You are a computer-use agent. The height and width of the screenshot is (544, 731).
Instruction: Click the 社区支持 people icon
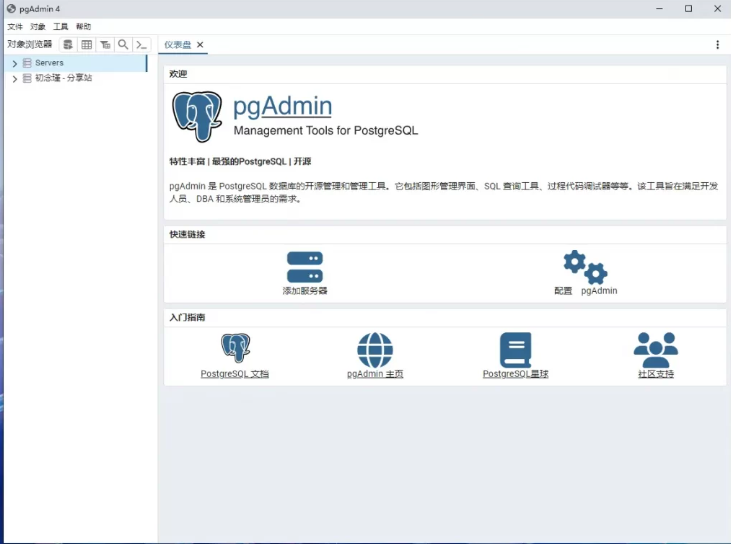656,350
